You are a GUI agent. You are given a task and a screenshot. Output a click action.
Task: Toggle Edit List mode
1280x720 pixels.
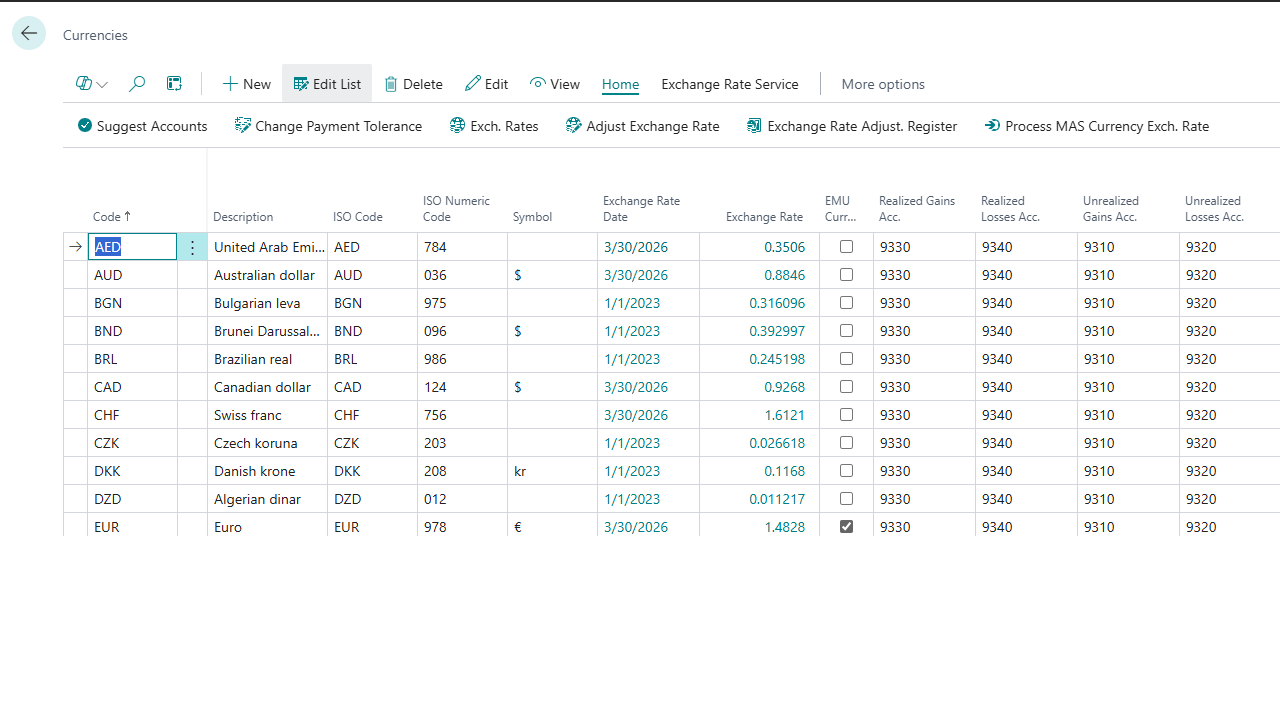(x=327, y=84)
